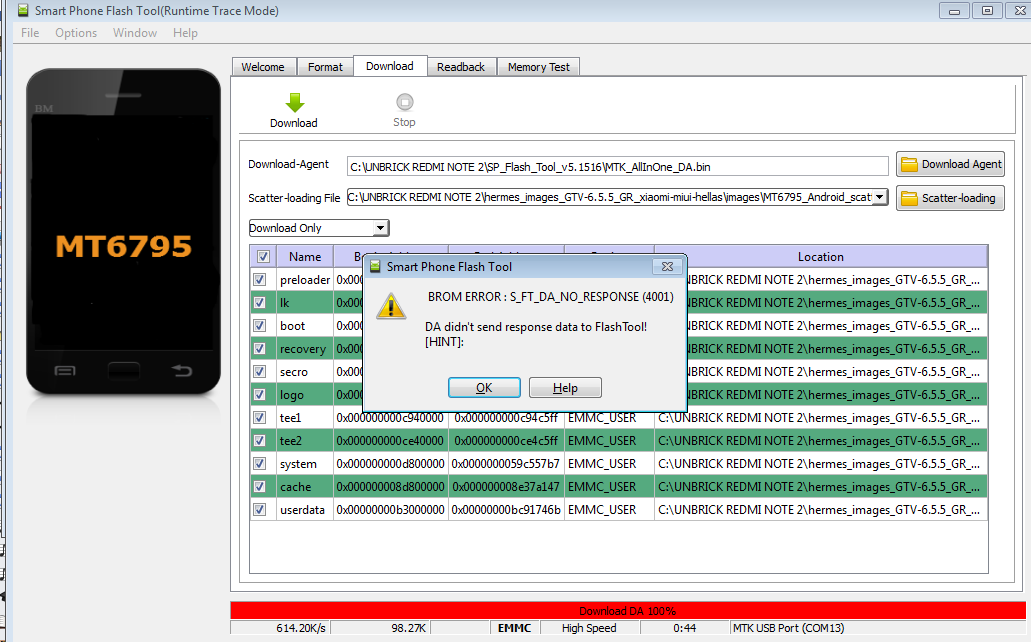This screenshot has width=1031, height=642.
Task: Click the Download Agent folder button
Action: (x=950, y=164)
